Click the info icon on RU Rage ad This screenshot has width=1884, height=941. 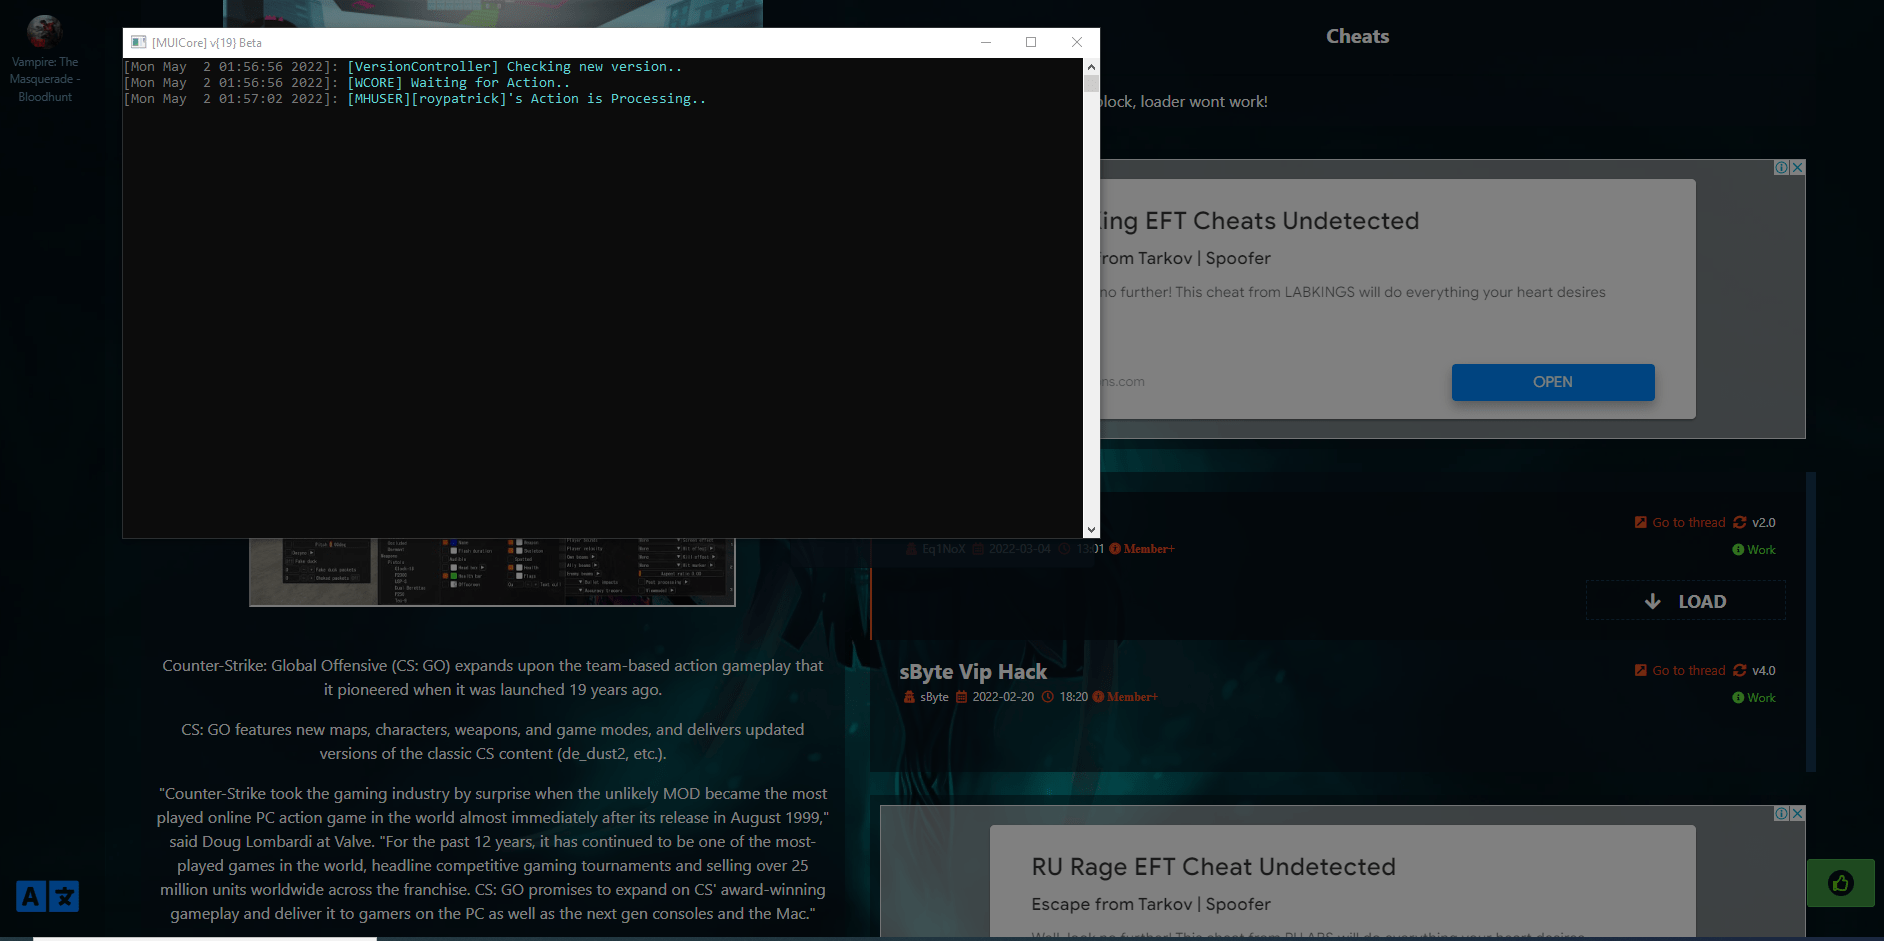click(1782, 814)
